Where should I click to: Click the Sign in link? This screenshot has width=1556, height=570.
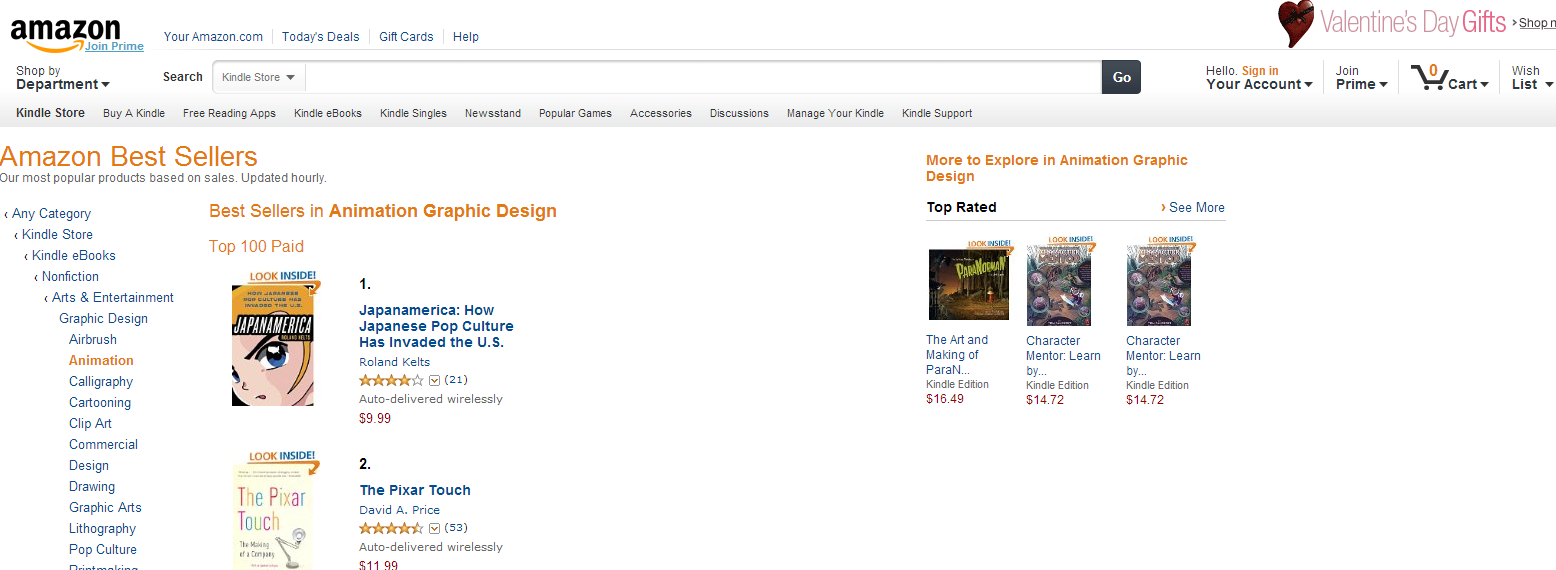coord(1260,71)
